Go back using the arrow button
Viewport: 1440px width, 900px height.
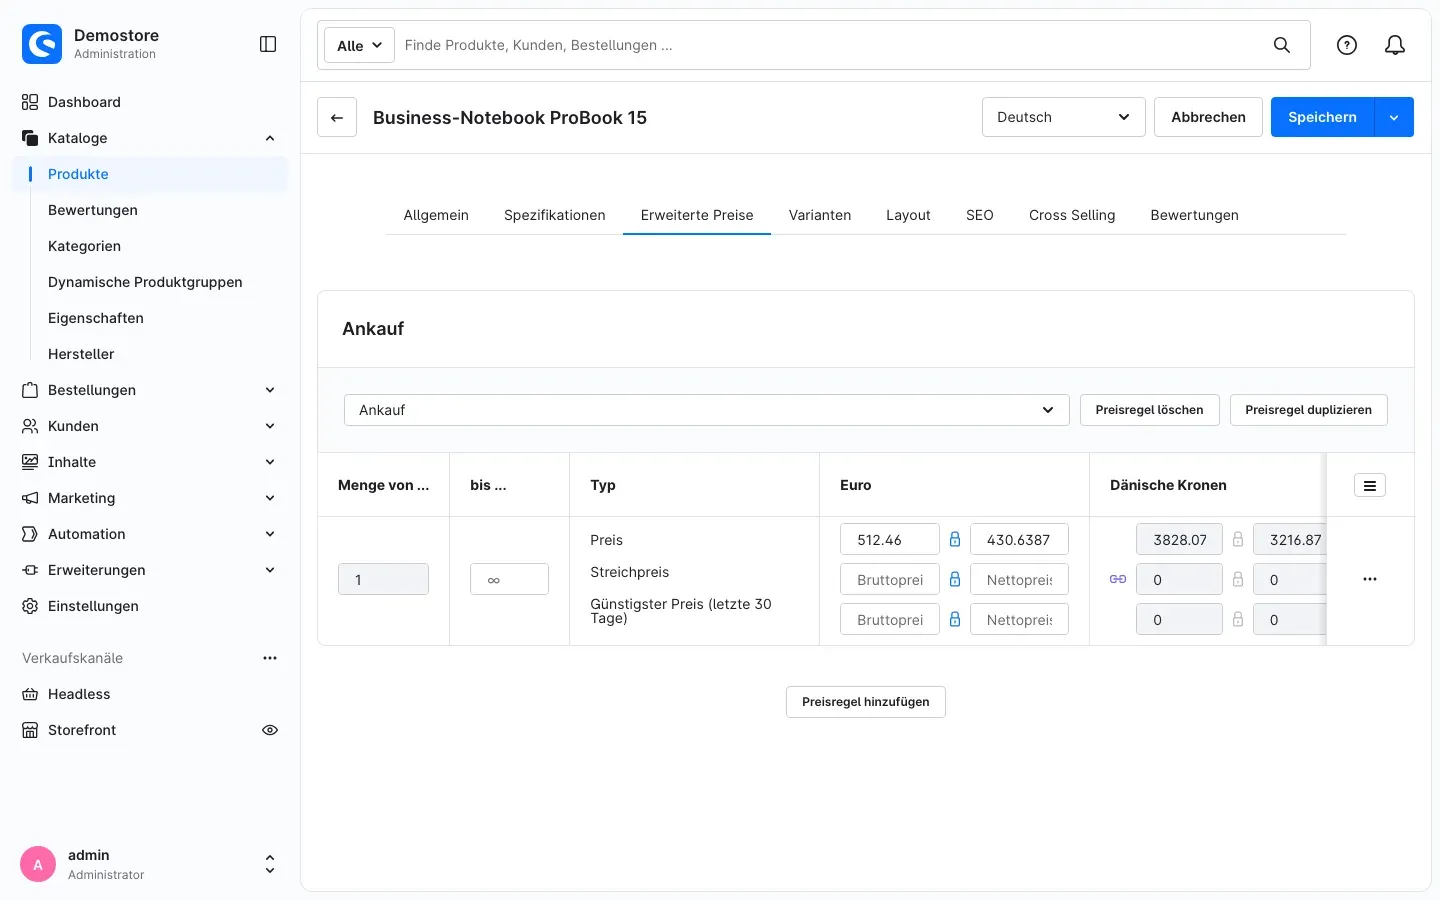tap(337, 117)
